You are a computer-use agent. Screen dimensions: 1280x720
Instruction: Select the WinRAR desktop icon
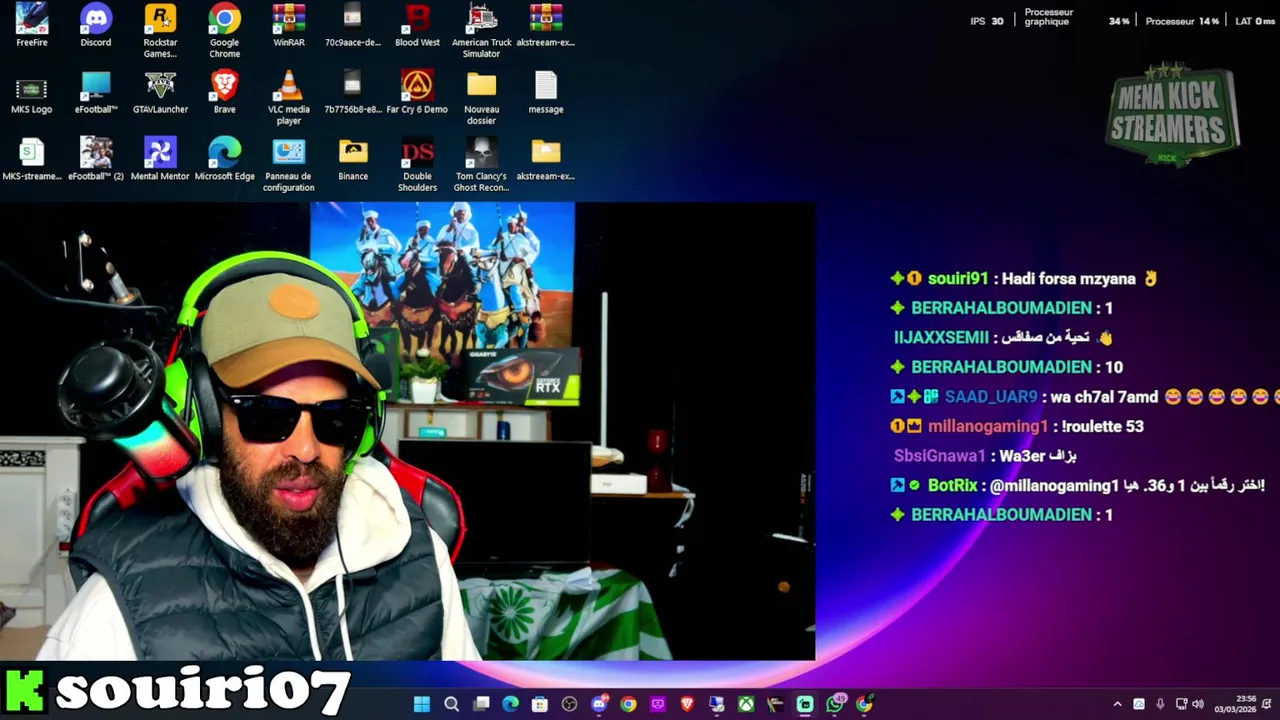[289, 26]
